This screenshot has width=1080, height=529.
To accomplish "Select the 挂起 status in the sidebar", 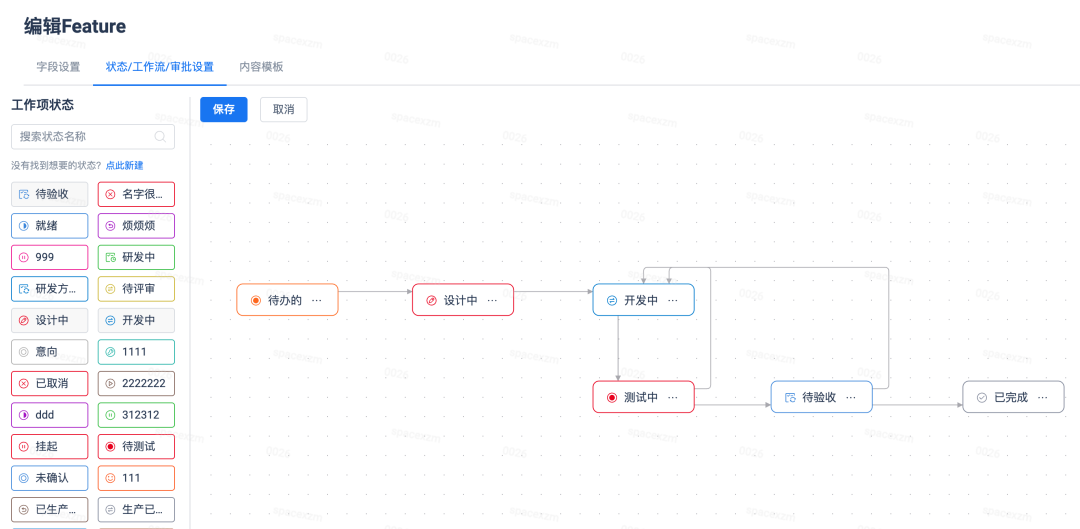I will (49, 446).
